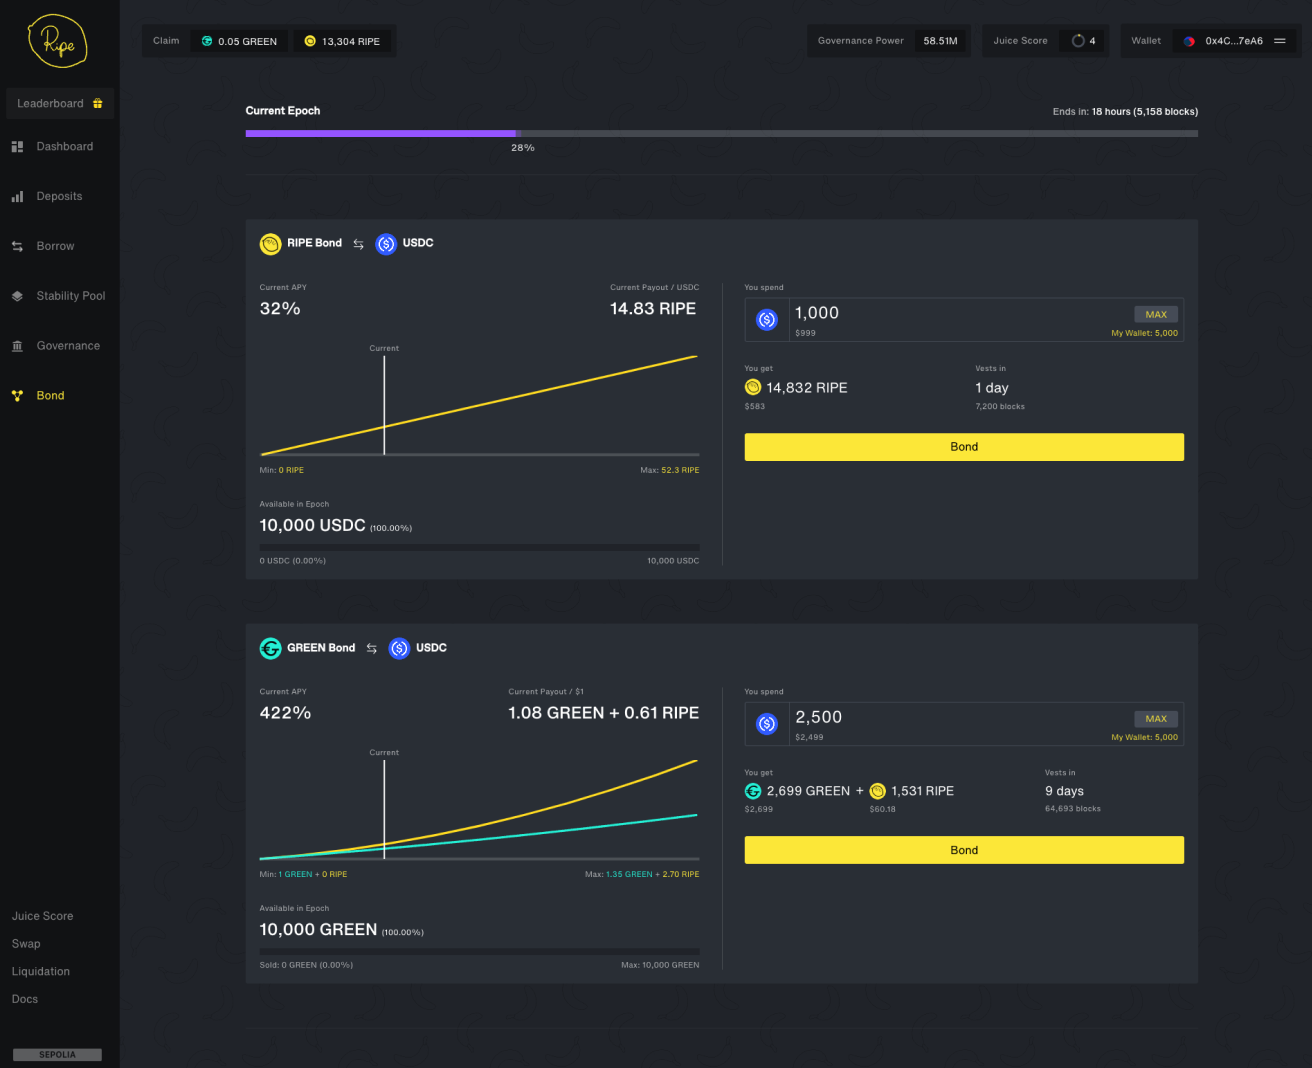The height and width of the screenshot is (1068, 1312).
Task: Click the swap arrows beside RIPE Bond
Action: [x=358, y=244]
